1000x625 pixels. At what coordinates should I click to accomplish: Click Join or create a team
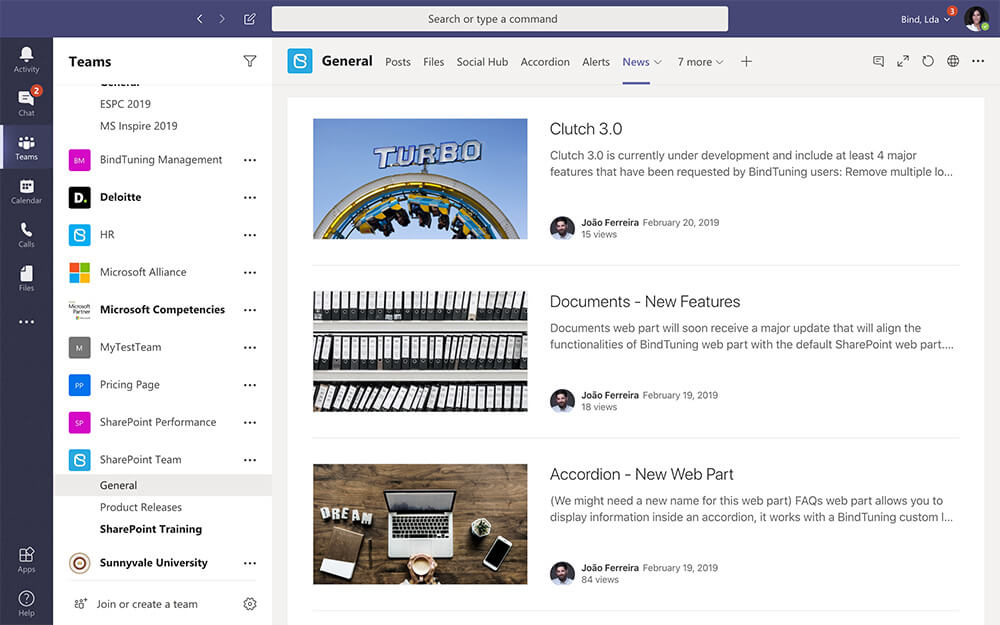click(147, 604)
